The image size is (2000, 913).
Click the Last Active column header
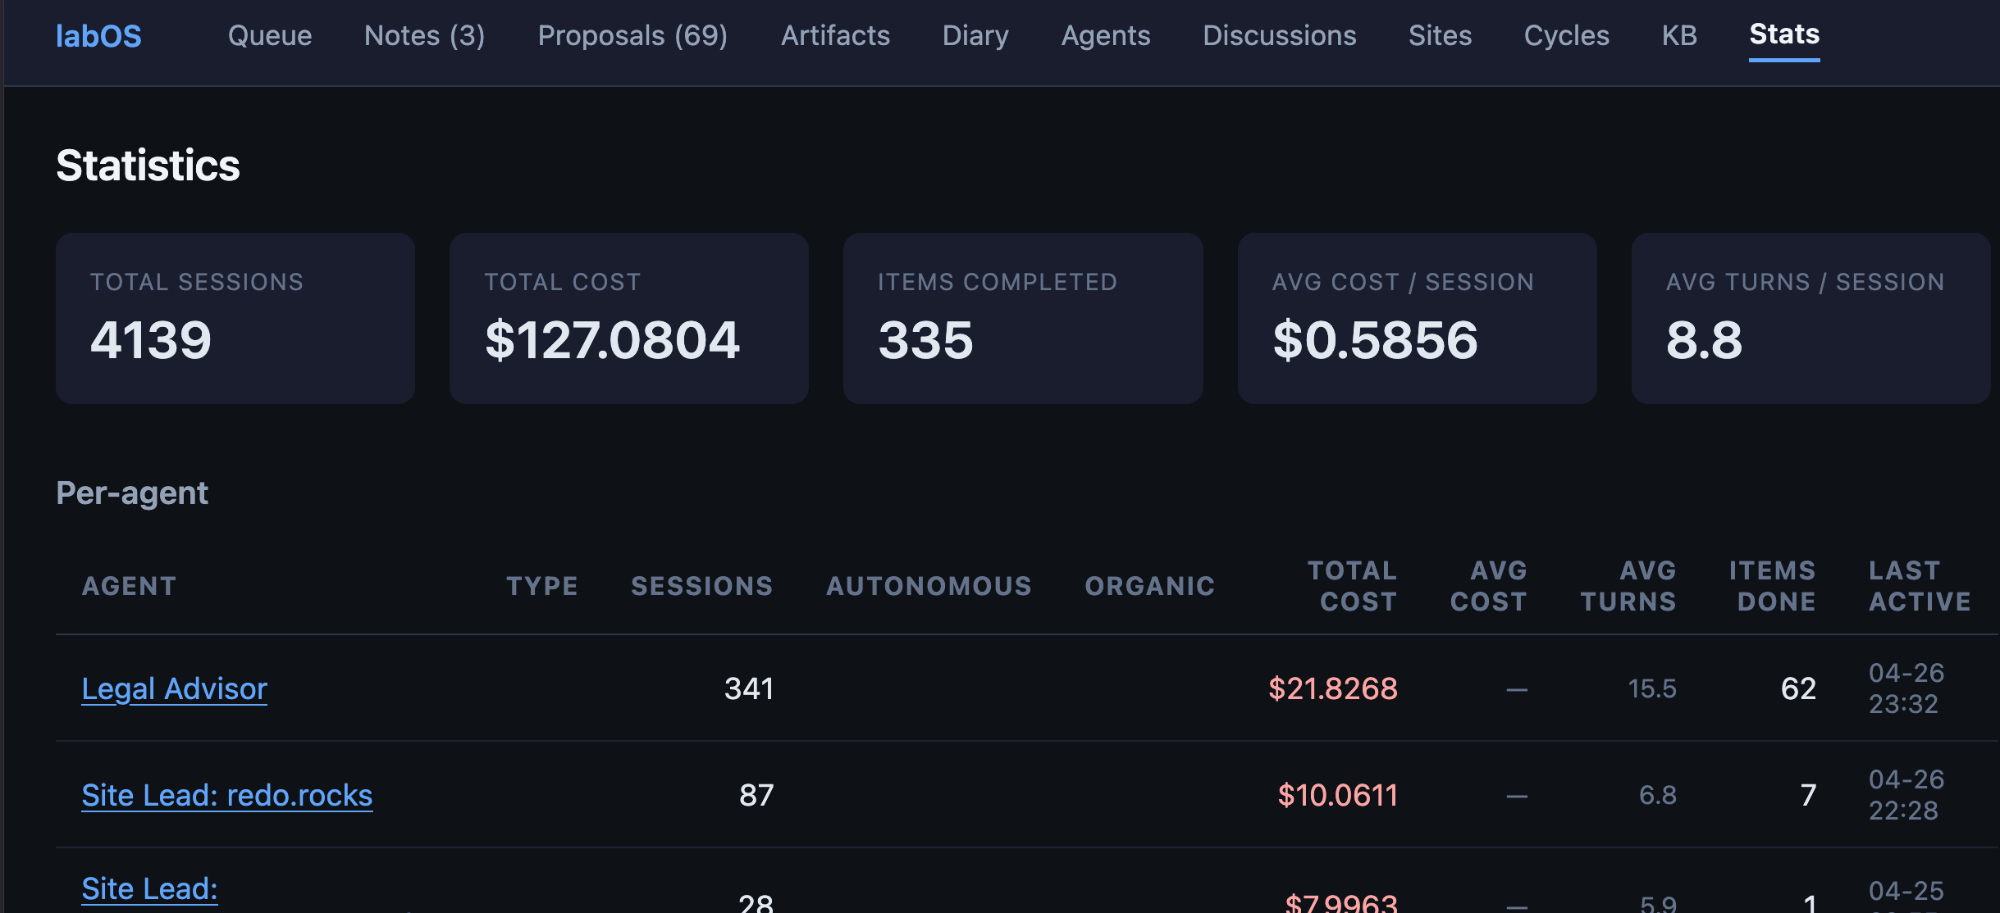pyautogui.click(x=1919, y=586)
